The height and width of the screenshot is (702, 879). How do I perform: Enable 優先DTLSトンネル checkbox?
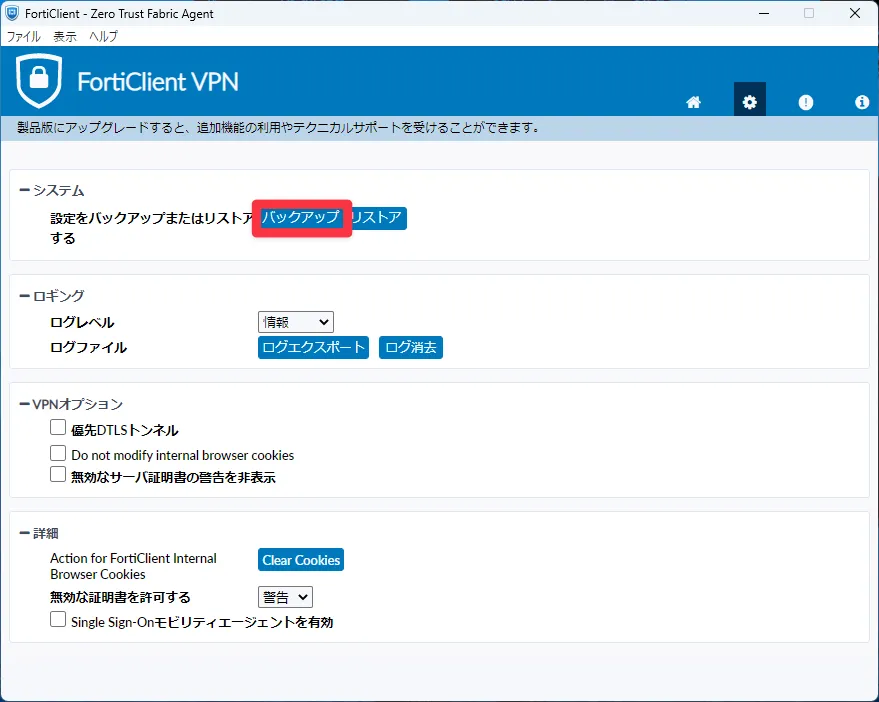[x=58, y=428]
